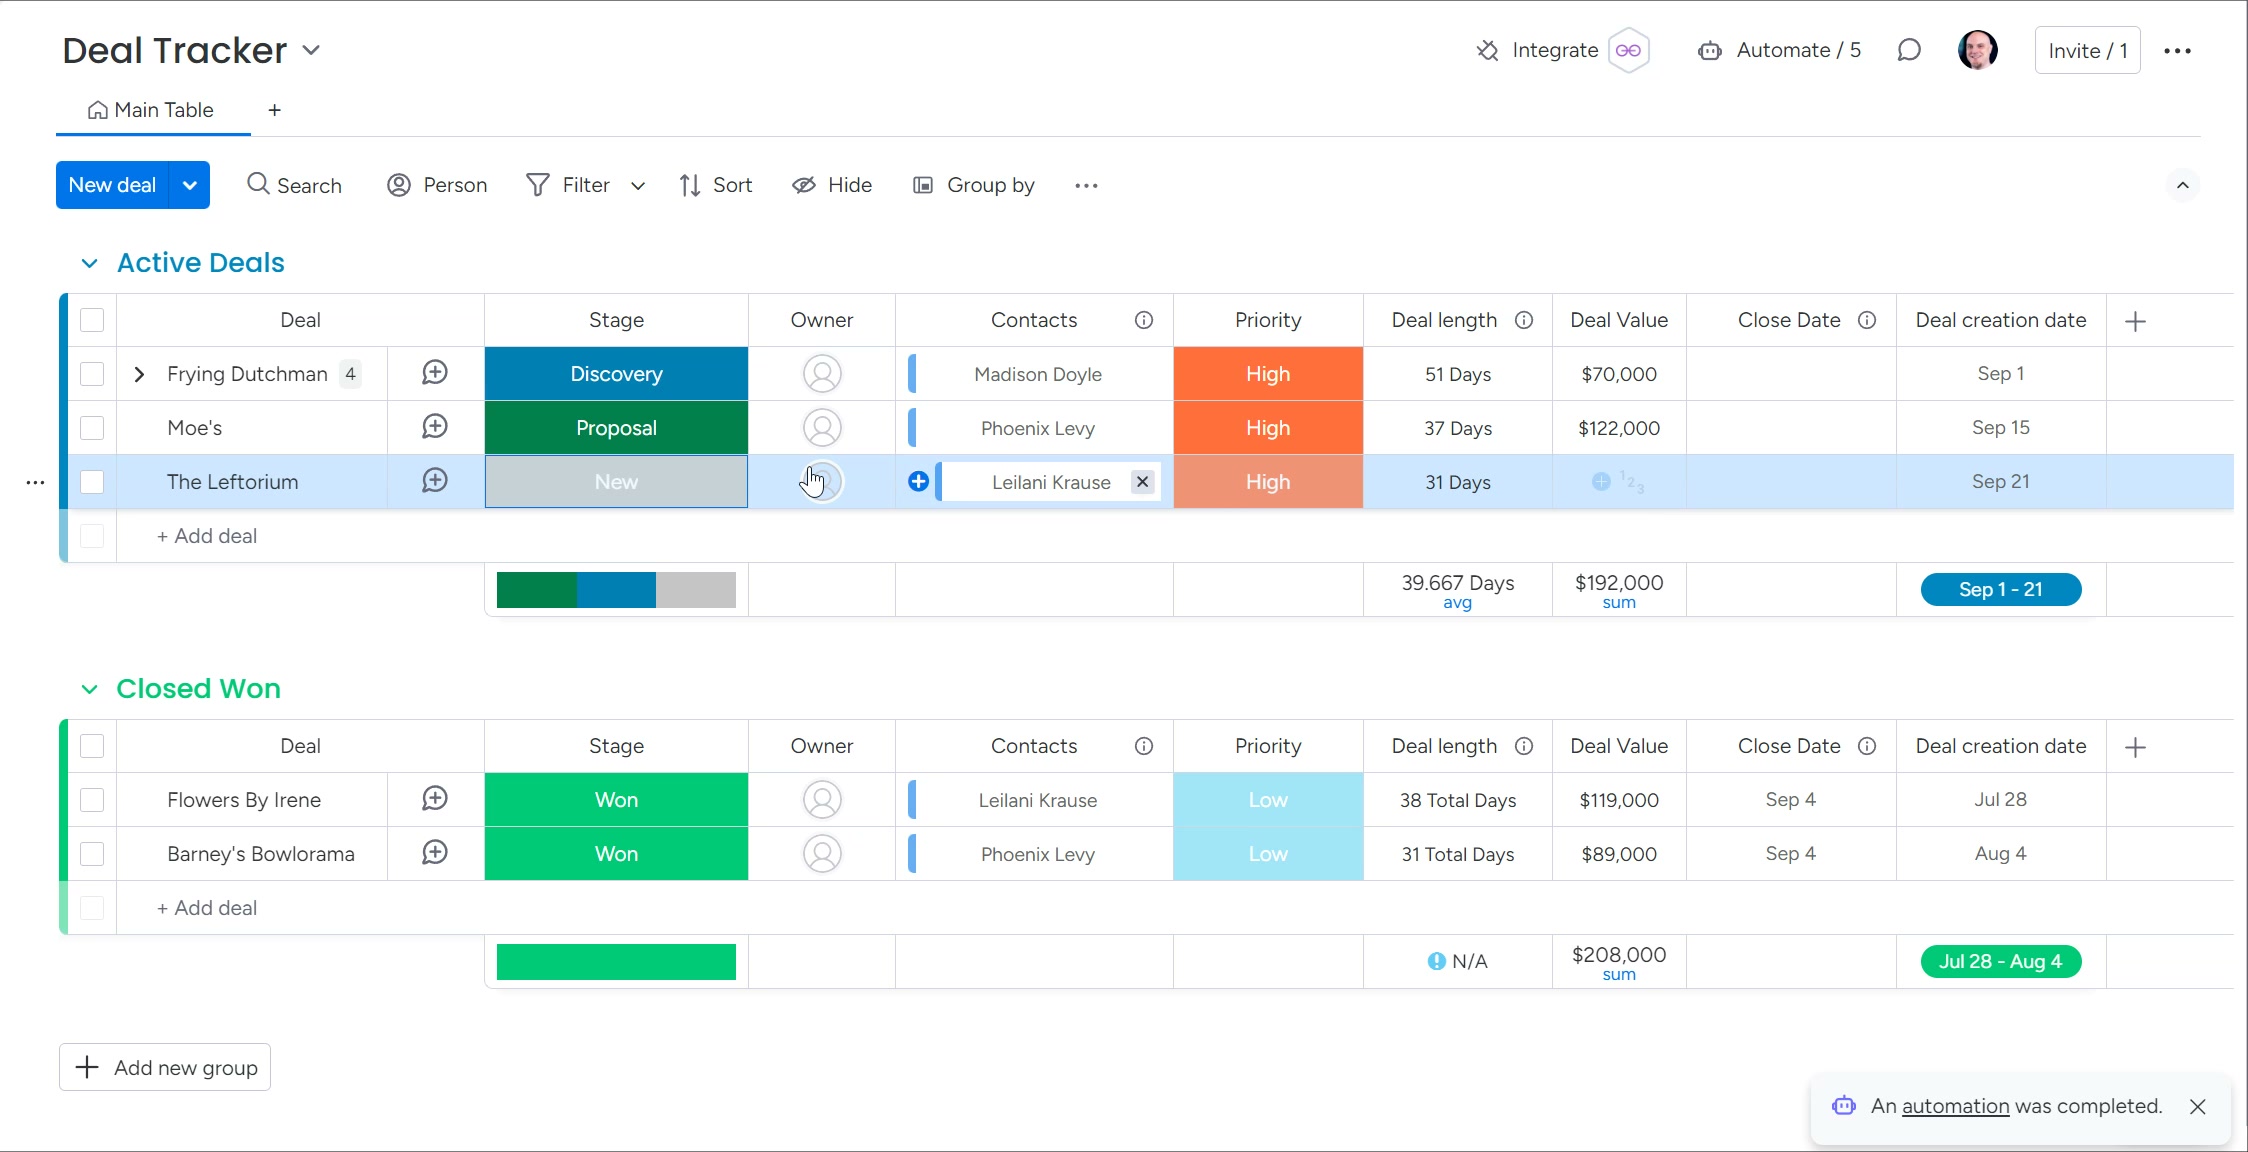
Task: Open the Integrate center
Action: click(x=1554, y=50)
